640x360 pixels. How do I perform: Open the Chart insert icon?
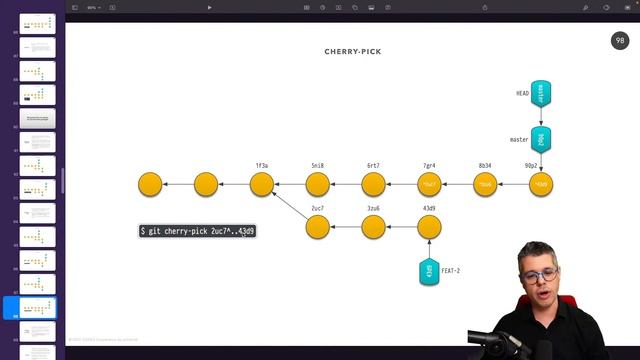point(322,7)
